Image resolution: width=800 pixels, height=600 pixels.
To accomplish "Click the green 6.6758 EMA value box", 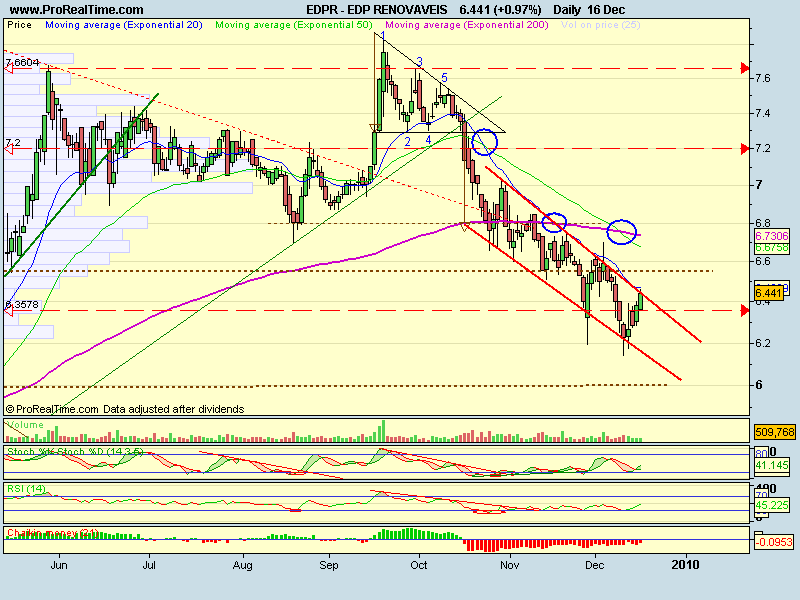I will pos(772,247).
